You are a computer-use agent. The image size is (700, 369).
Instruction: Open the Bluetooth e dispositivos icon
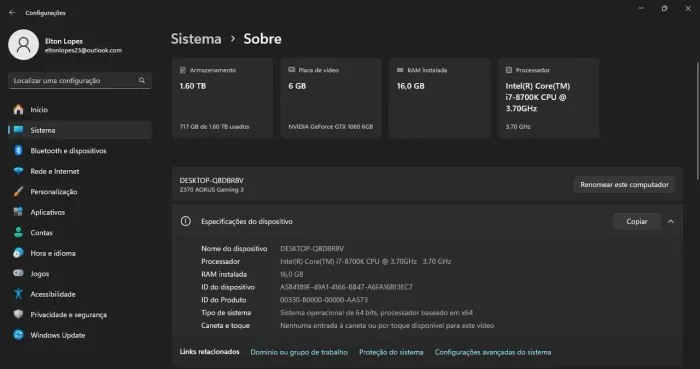(18, 150)
